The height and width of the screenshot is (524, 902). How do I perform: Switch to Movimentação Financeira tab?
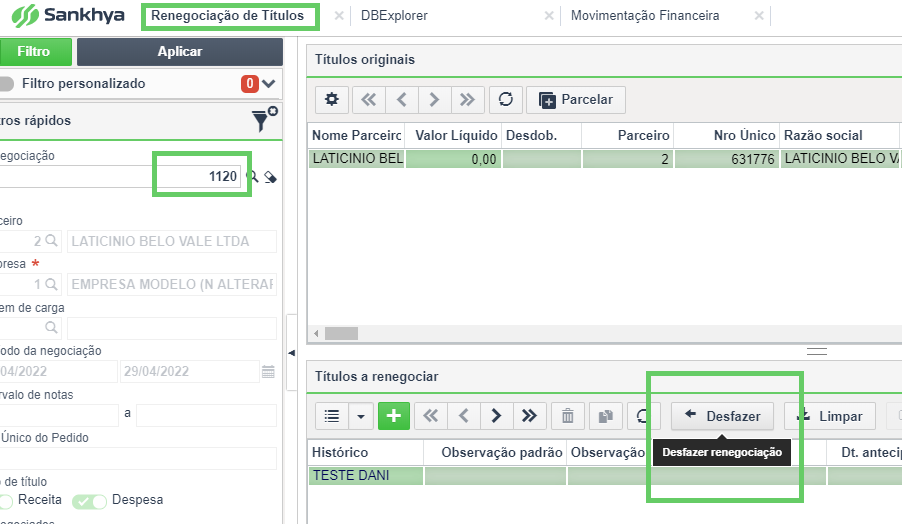[x=645, y=16]
